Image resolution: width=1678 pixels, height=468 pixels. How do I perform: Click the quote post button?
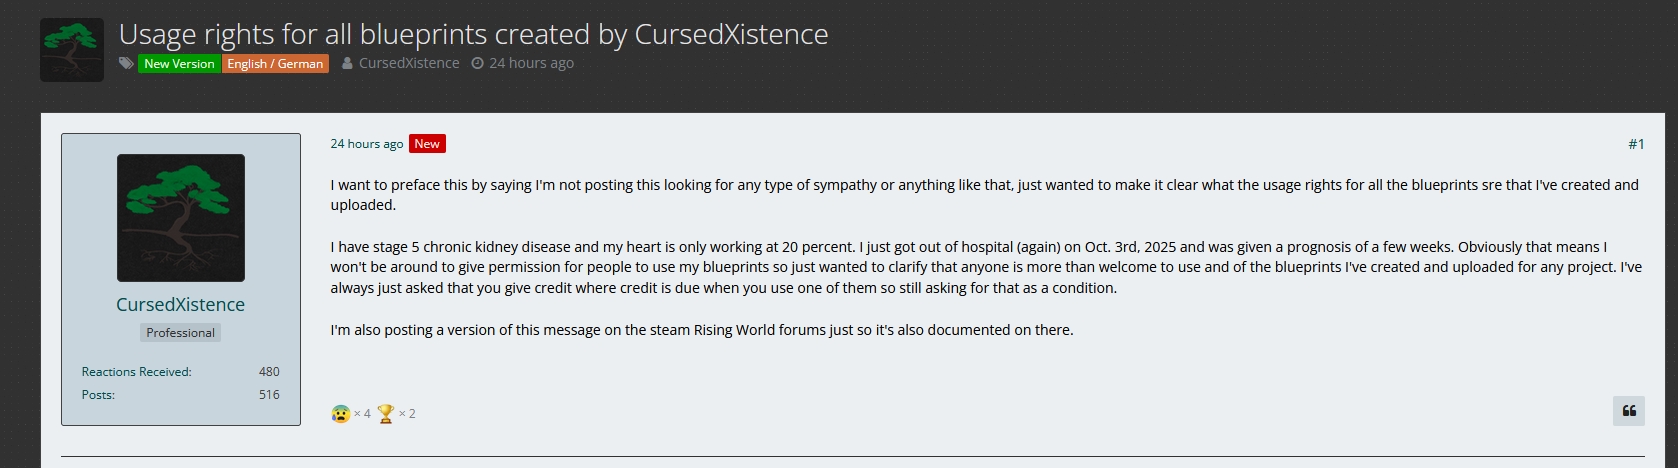coord(1628,411)
